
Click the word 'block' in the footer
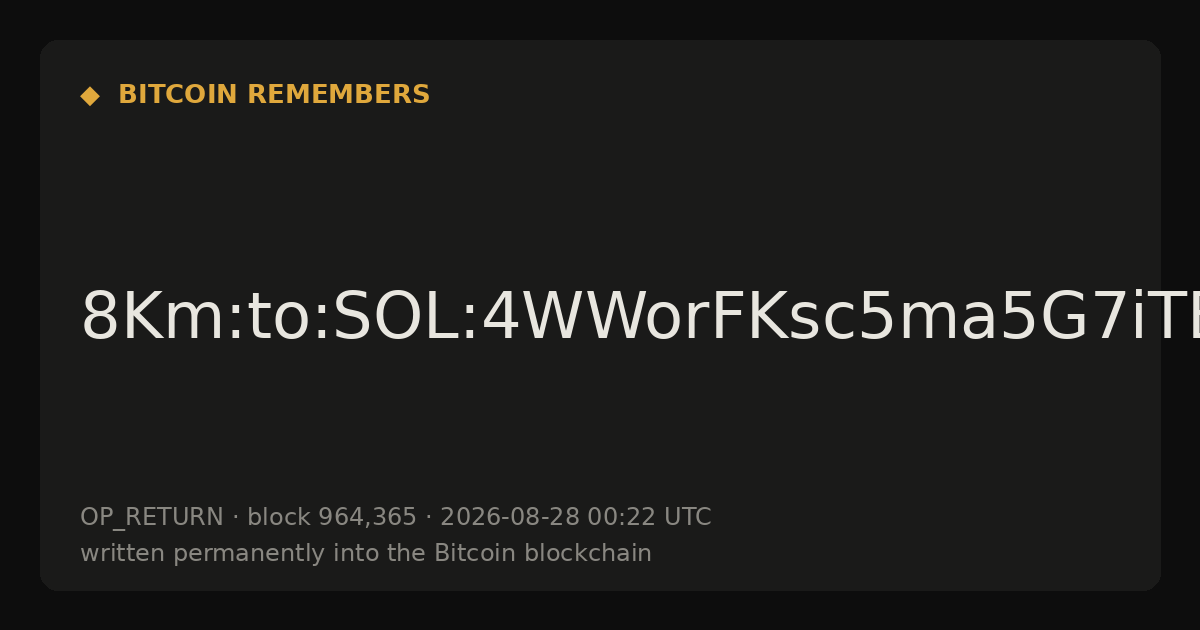click(x=278, y=517)
